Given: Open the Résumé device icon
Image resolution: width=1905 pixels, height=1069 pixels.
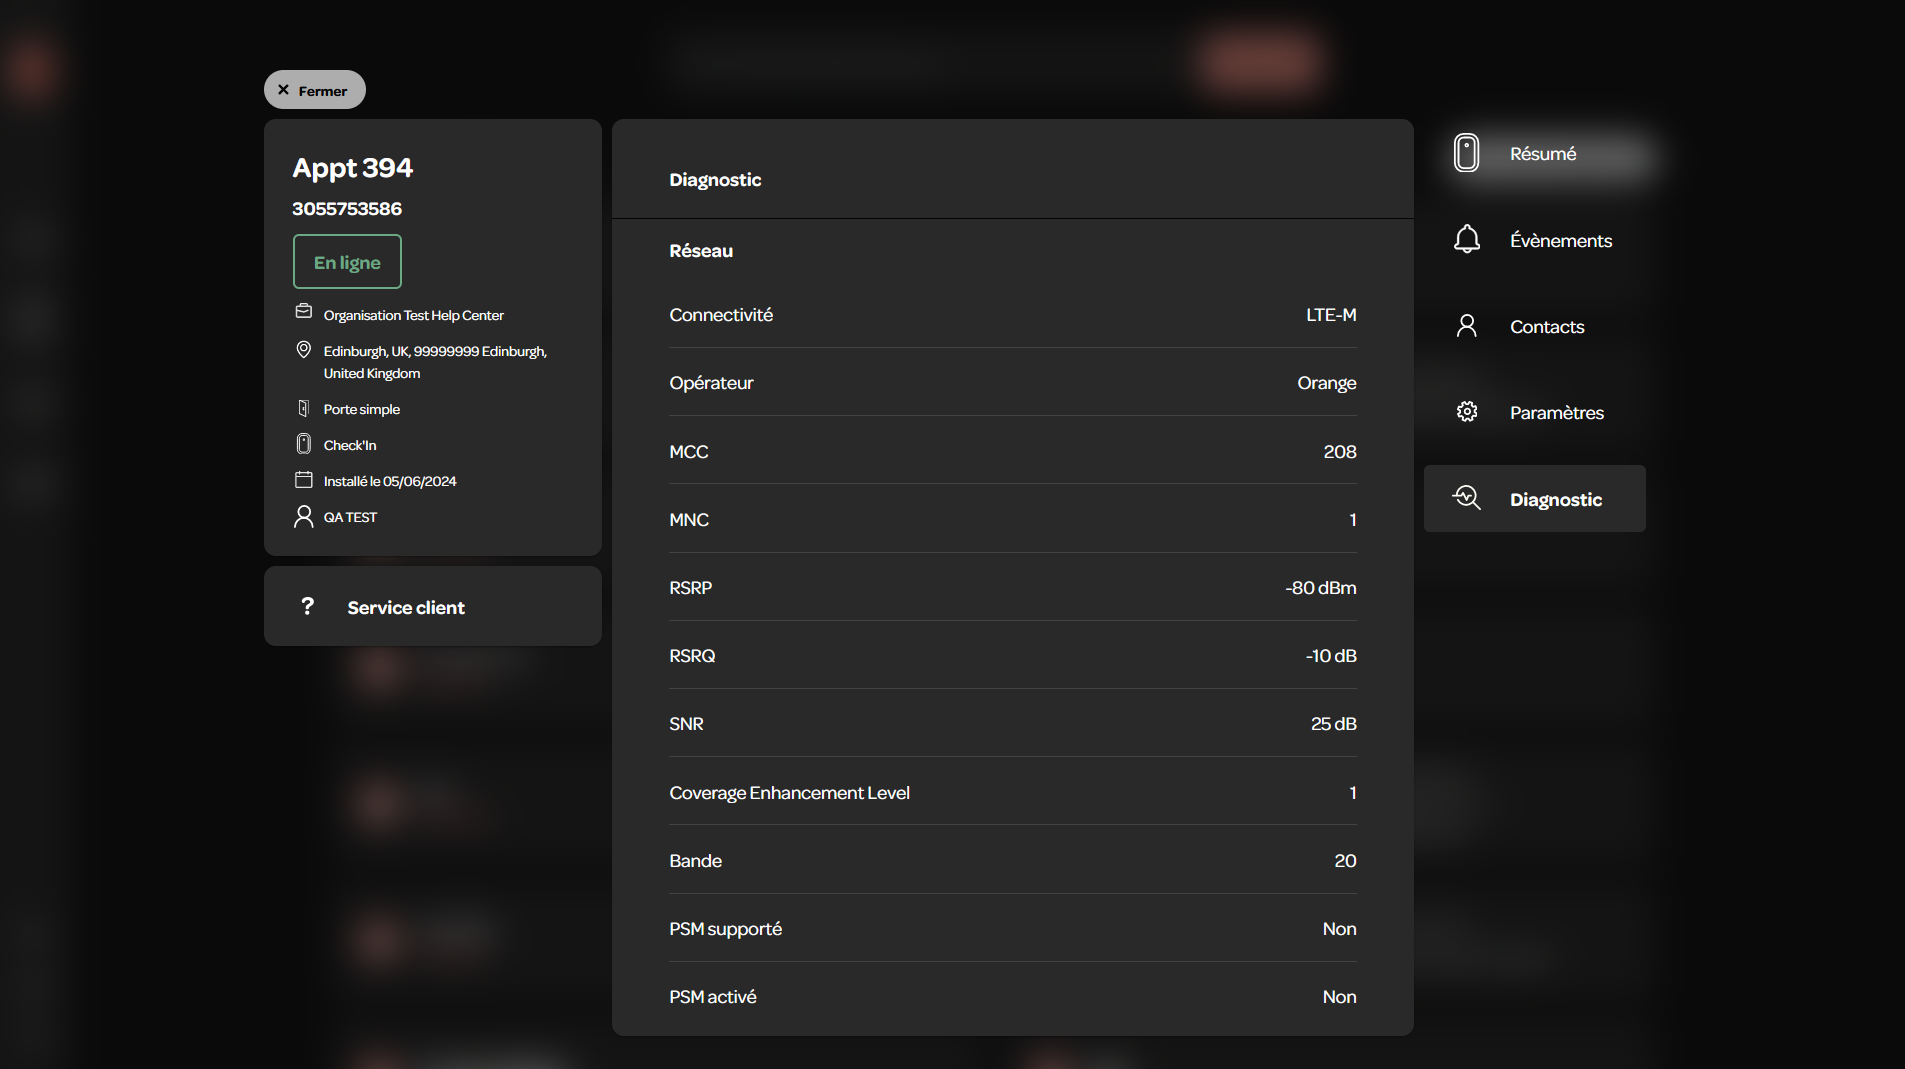Looking at the screenshot, I should (1466, 153).
